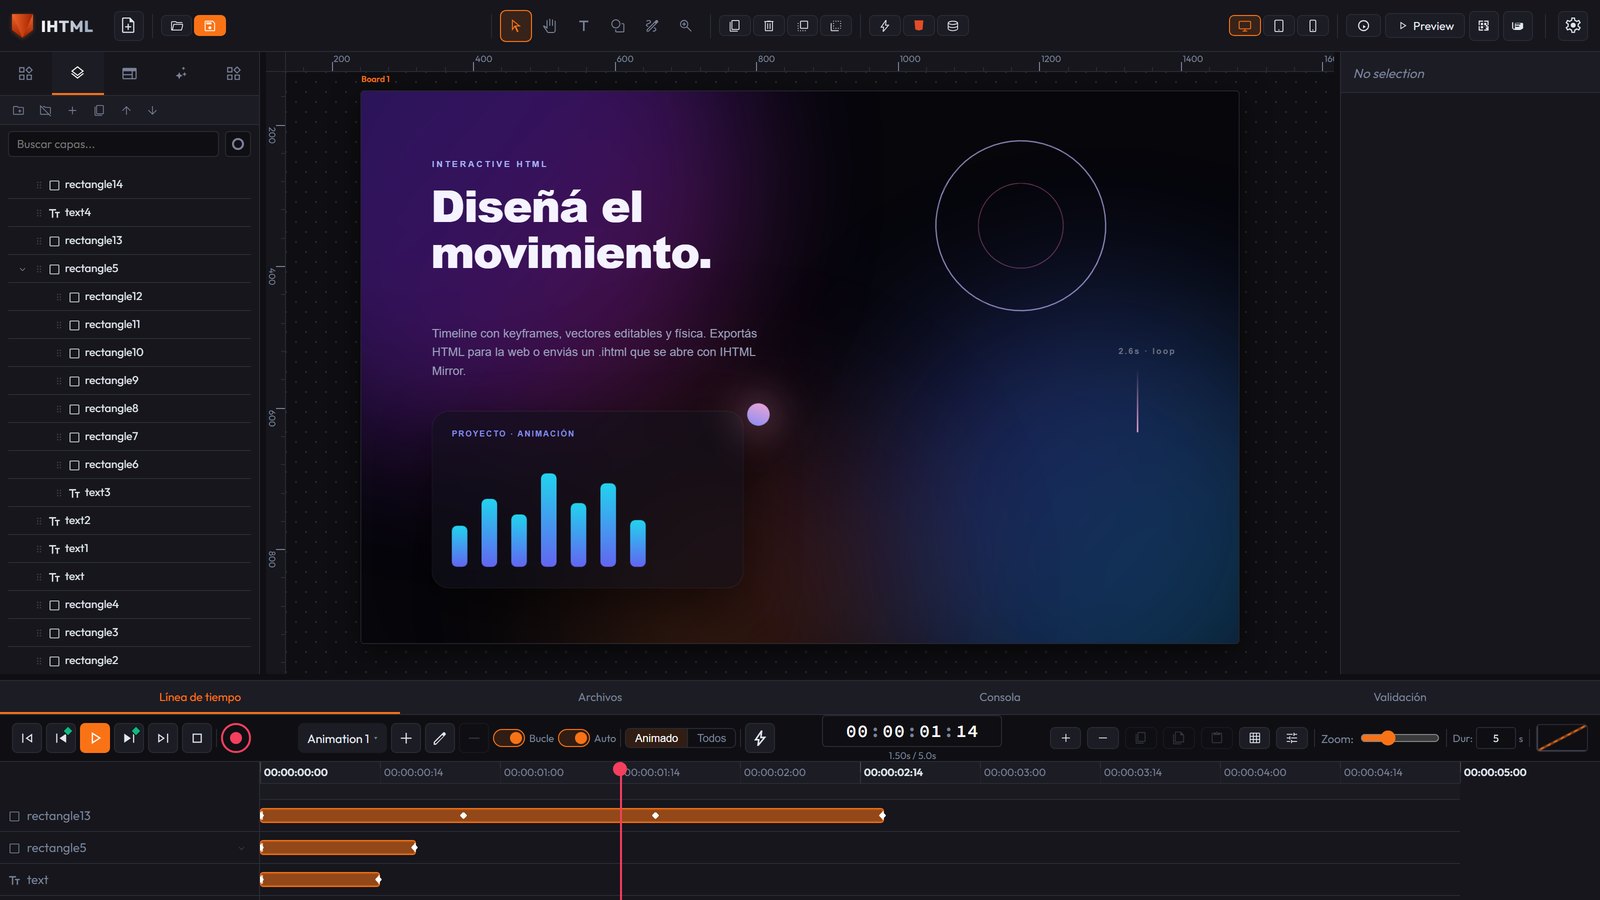
Task: Open settings gear icon
Action: pos(1573,26)
